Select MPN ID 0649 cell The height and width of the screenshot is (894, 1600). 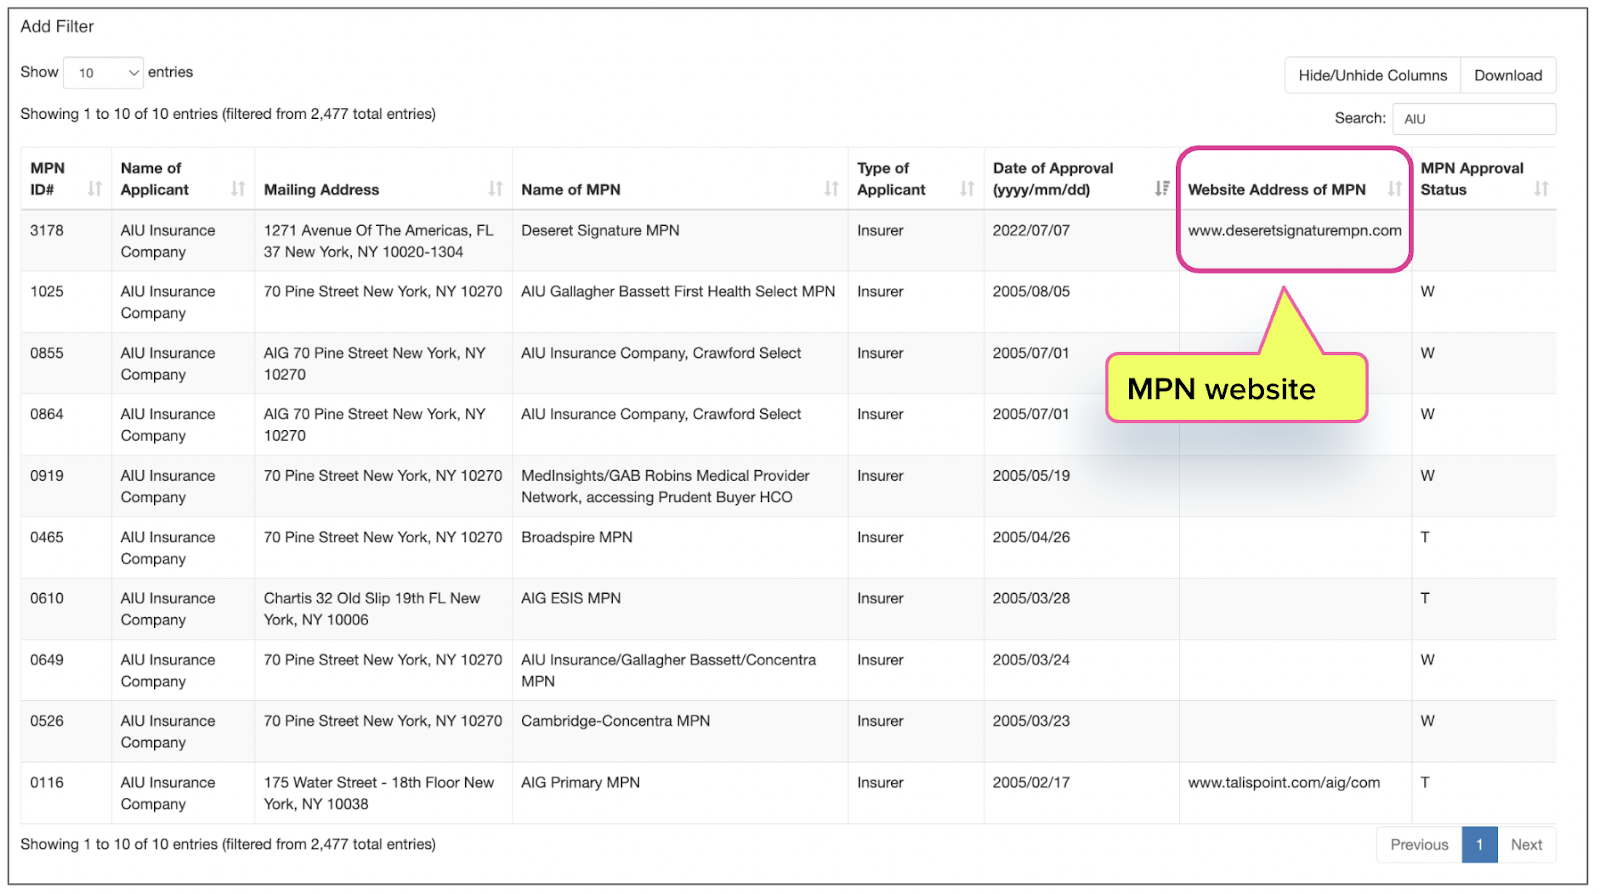tap(47, 660)
